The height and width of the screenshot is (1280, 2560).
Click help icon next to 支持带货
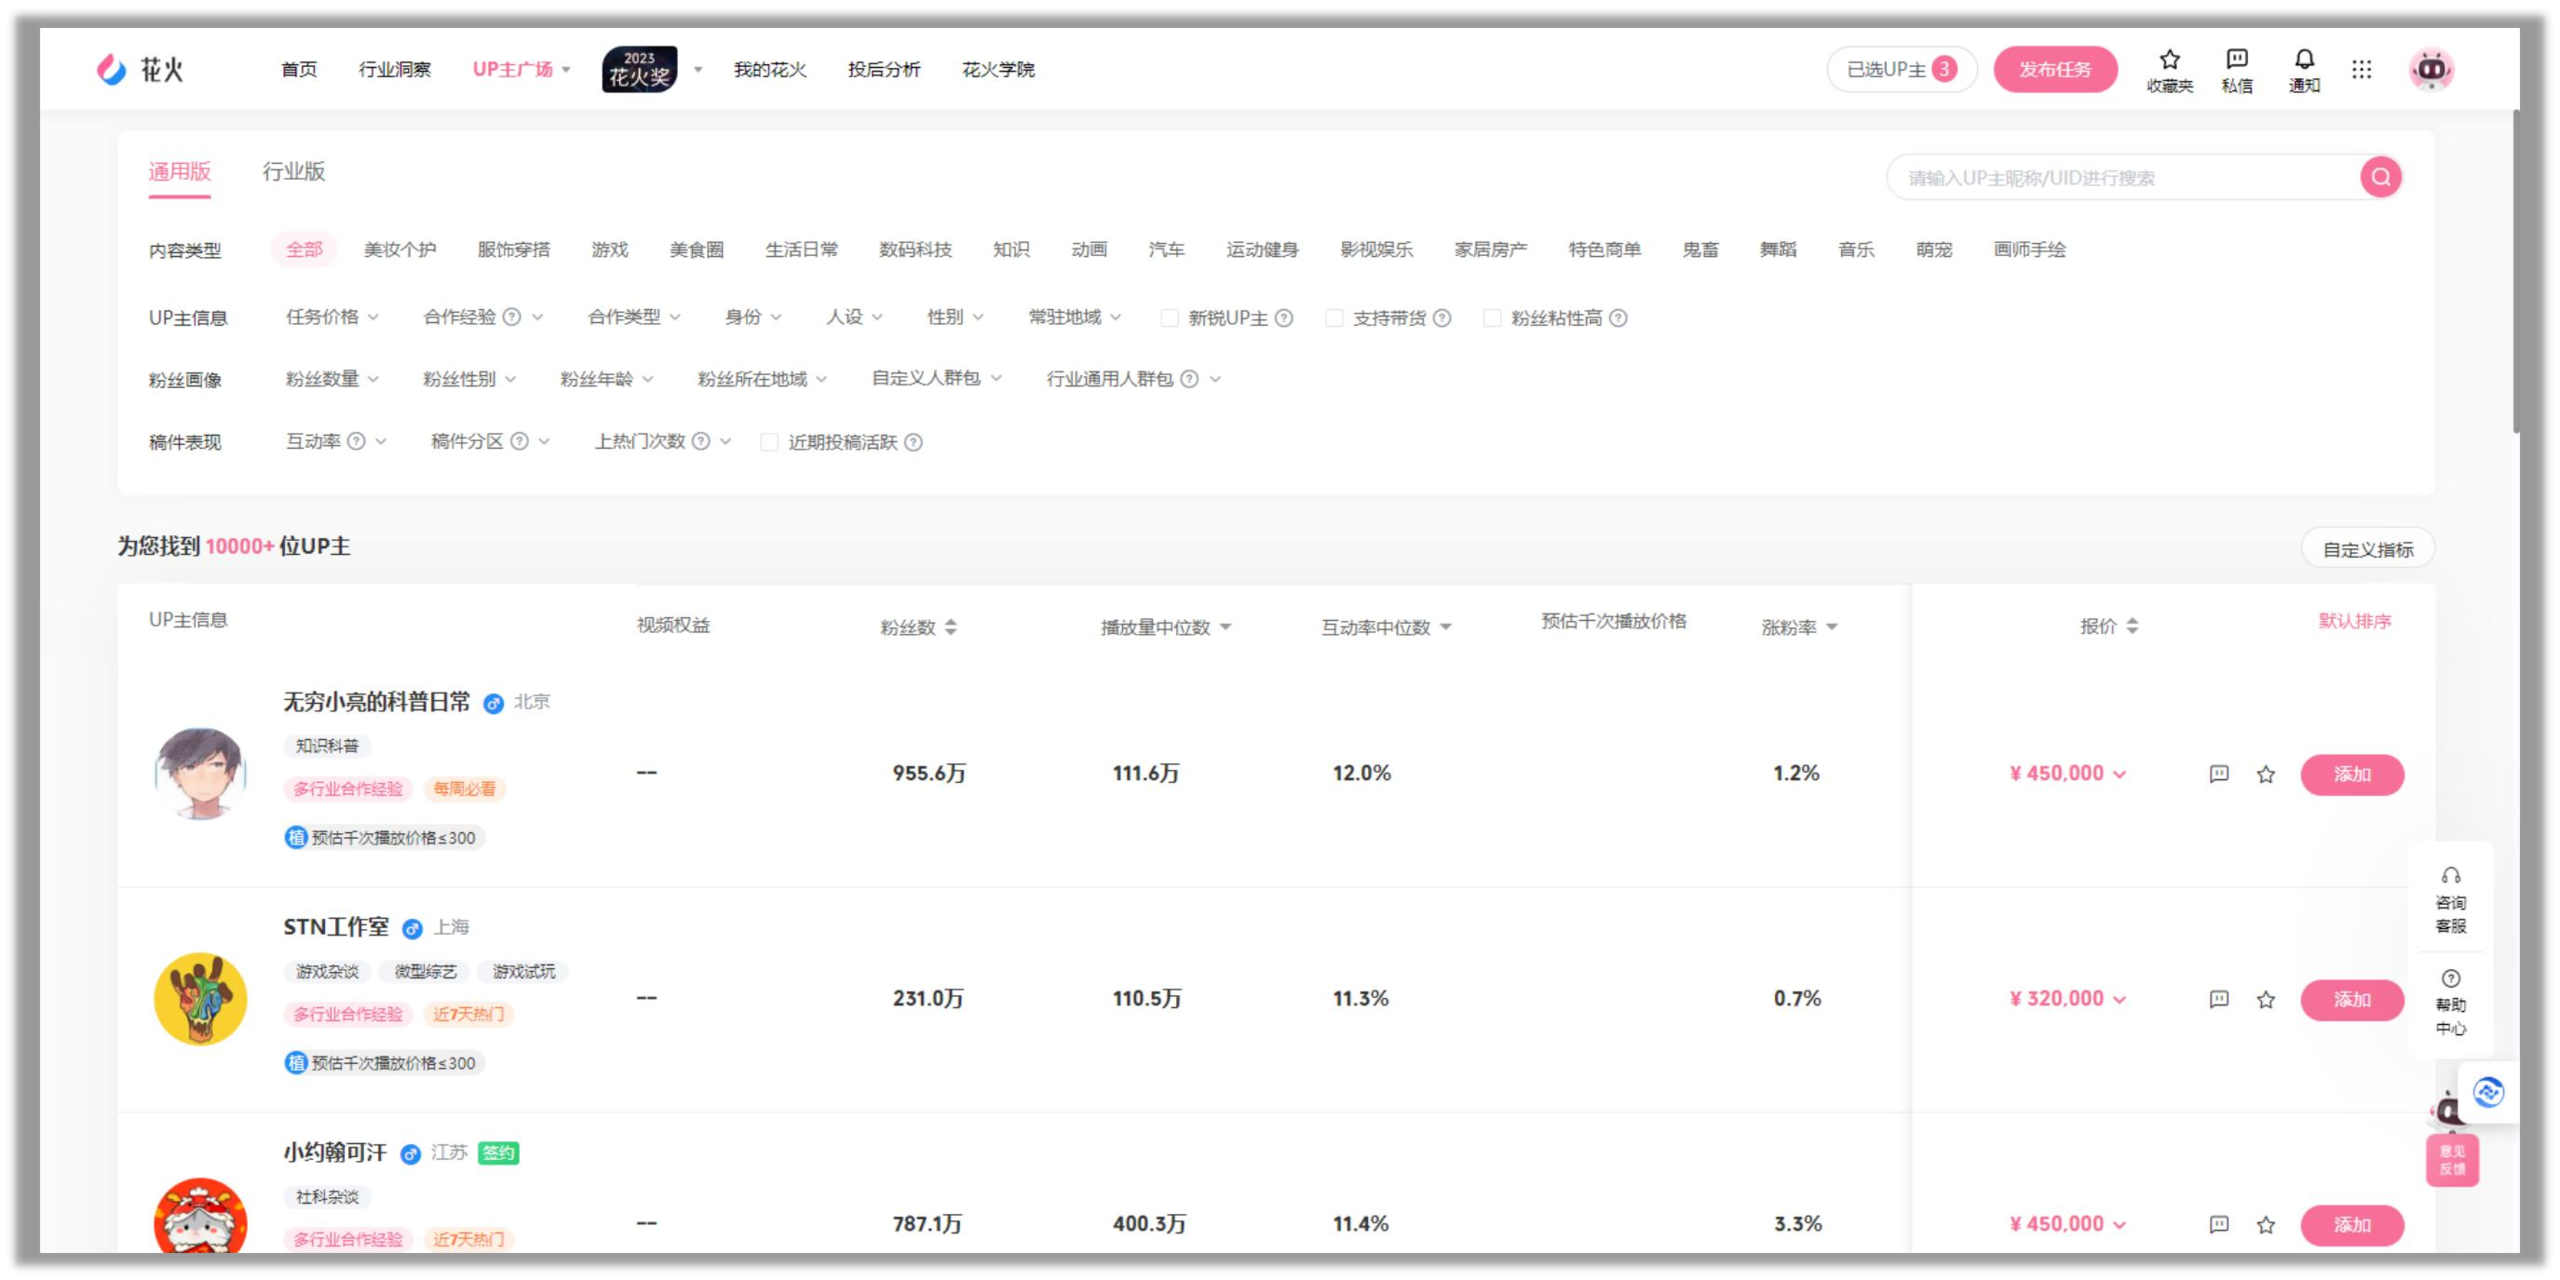(1441, 318)
